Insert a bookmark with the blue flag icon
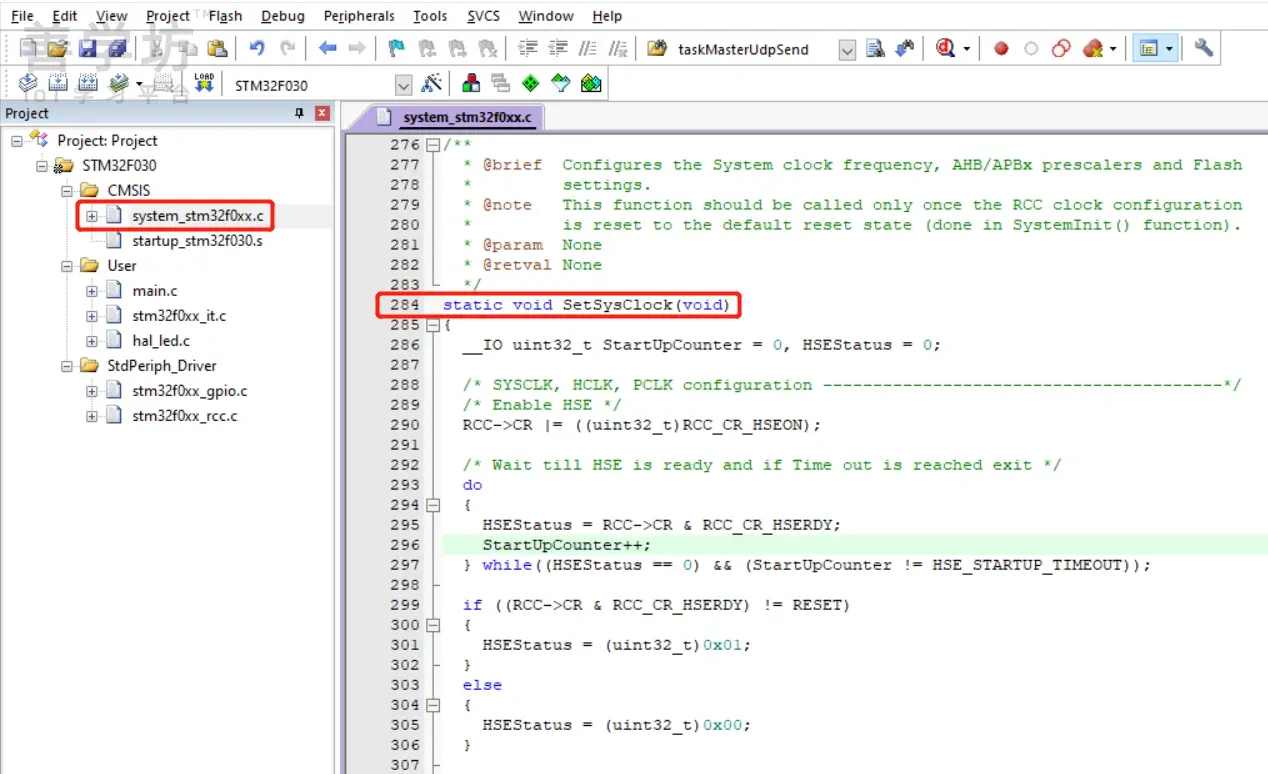 [395, 48]
